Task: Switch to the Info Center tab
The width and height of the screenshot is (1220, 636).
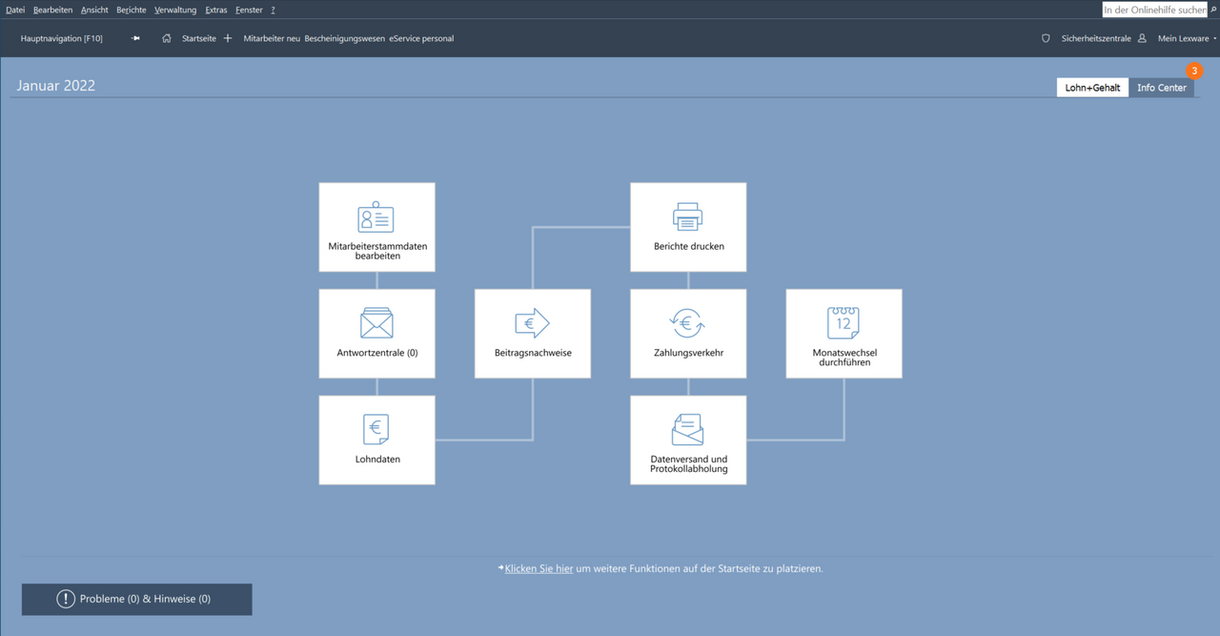Action: [x=1162, y=87]
